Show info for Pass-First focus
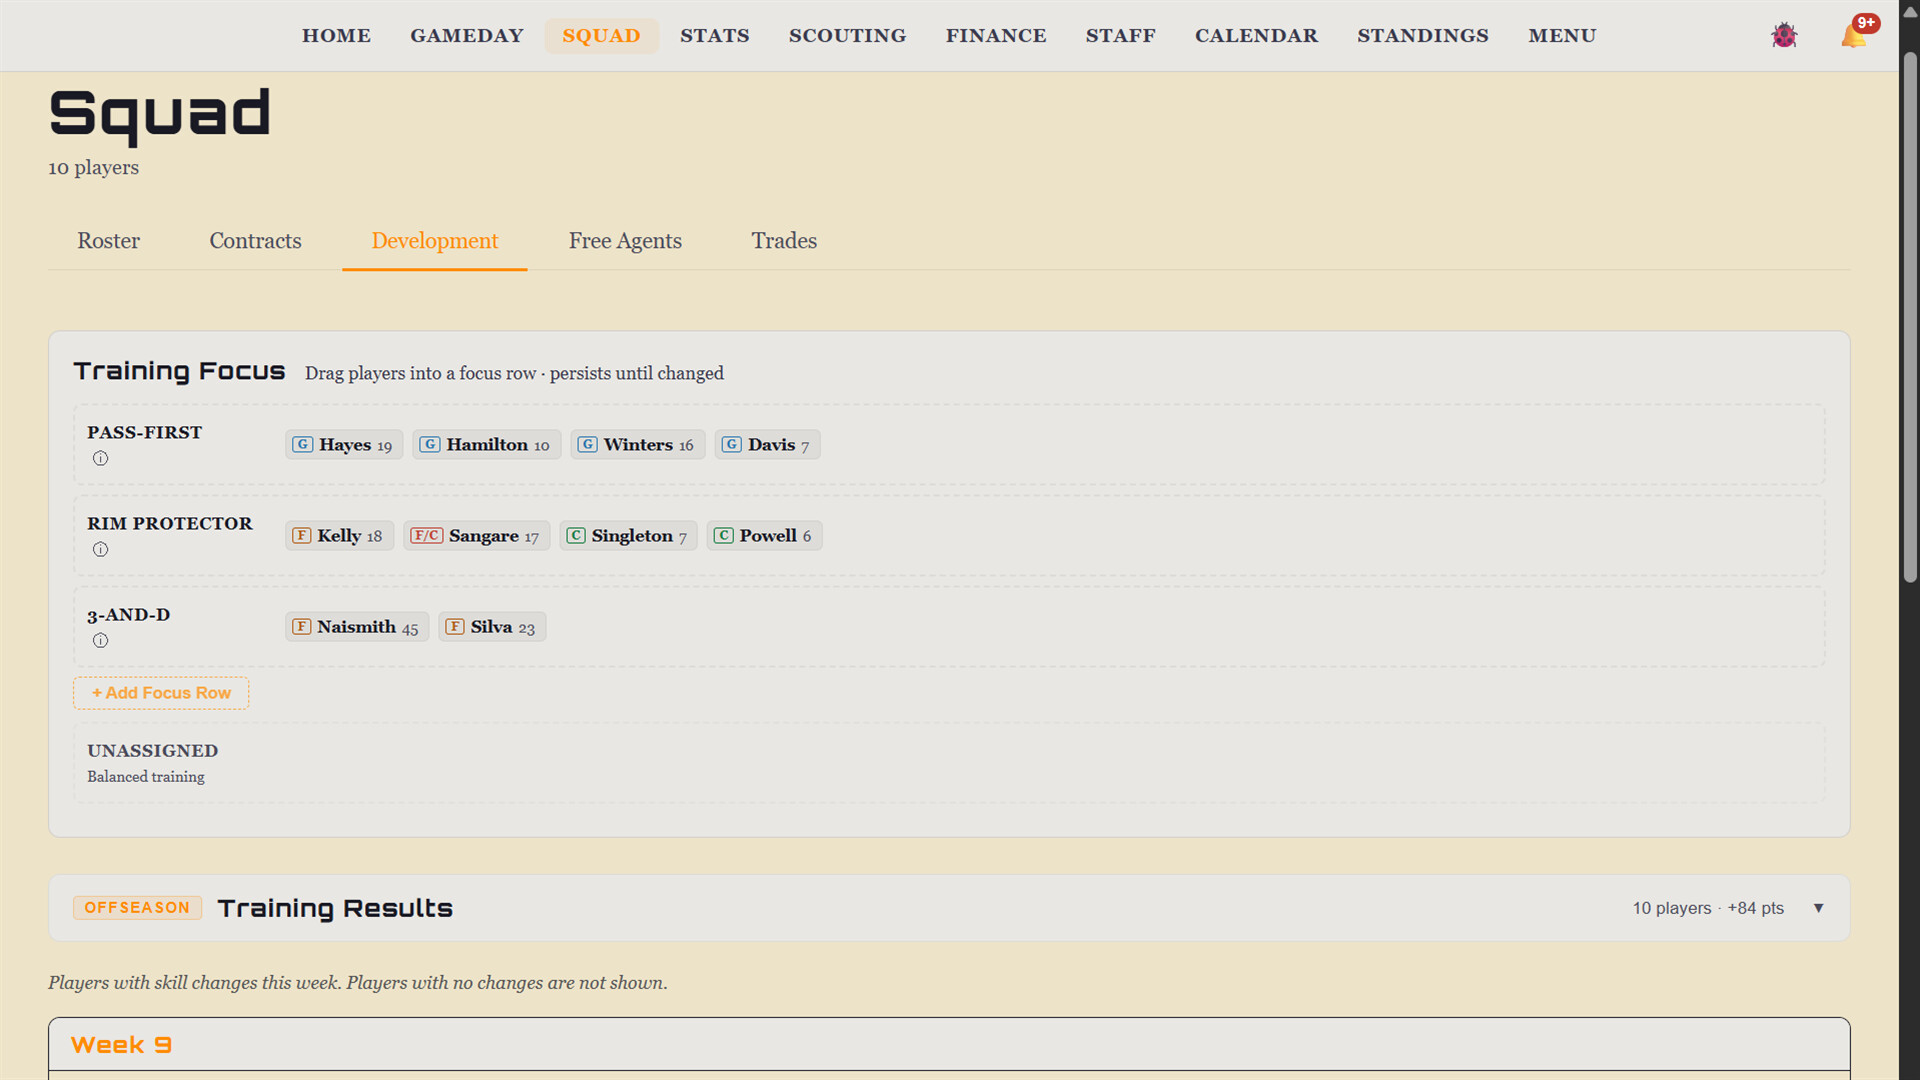This screenshot has width=1920, height=1080. 100,459
